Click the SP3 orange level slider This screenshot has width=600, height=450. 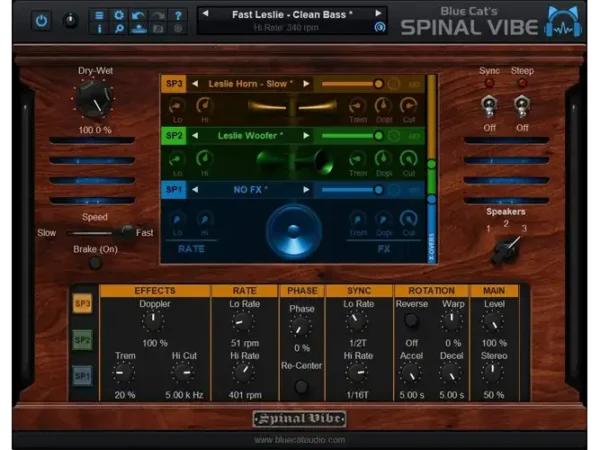coord(352,84)
